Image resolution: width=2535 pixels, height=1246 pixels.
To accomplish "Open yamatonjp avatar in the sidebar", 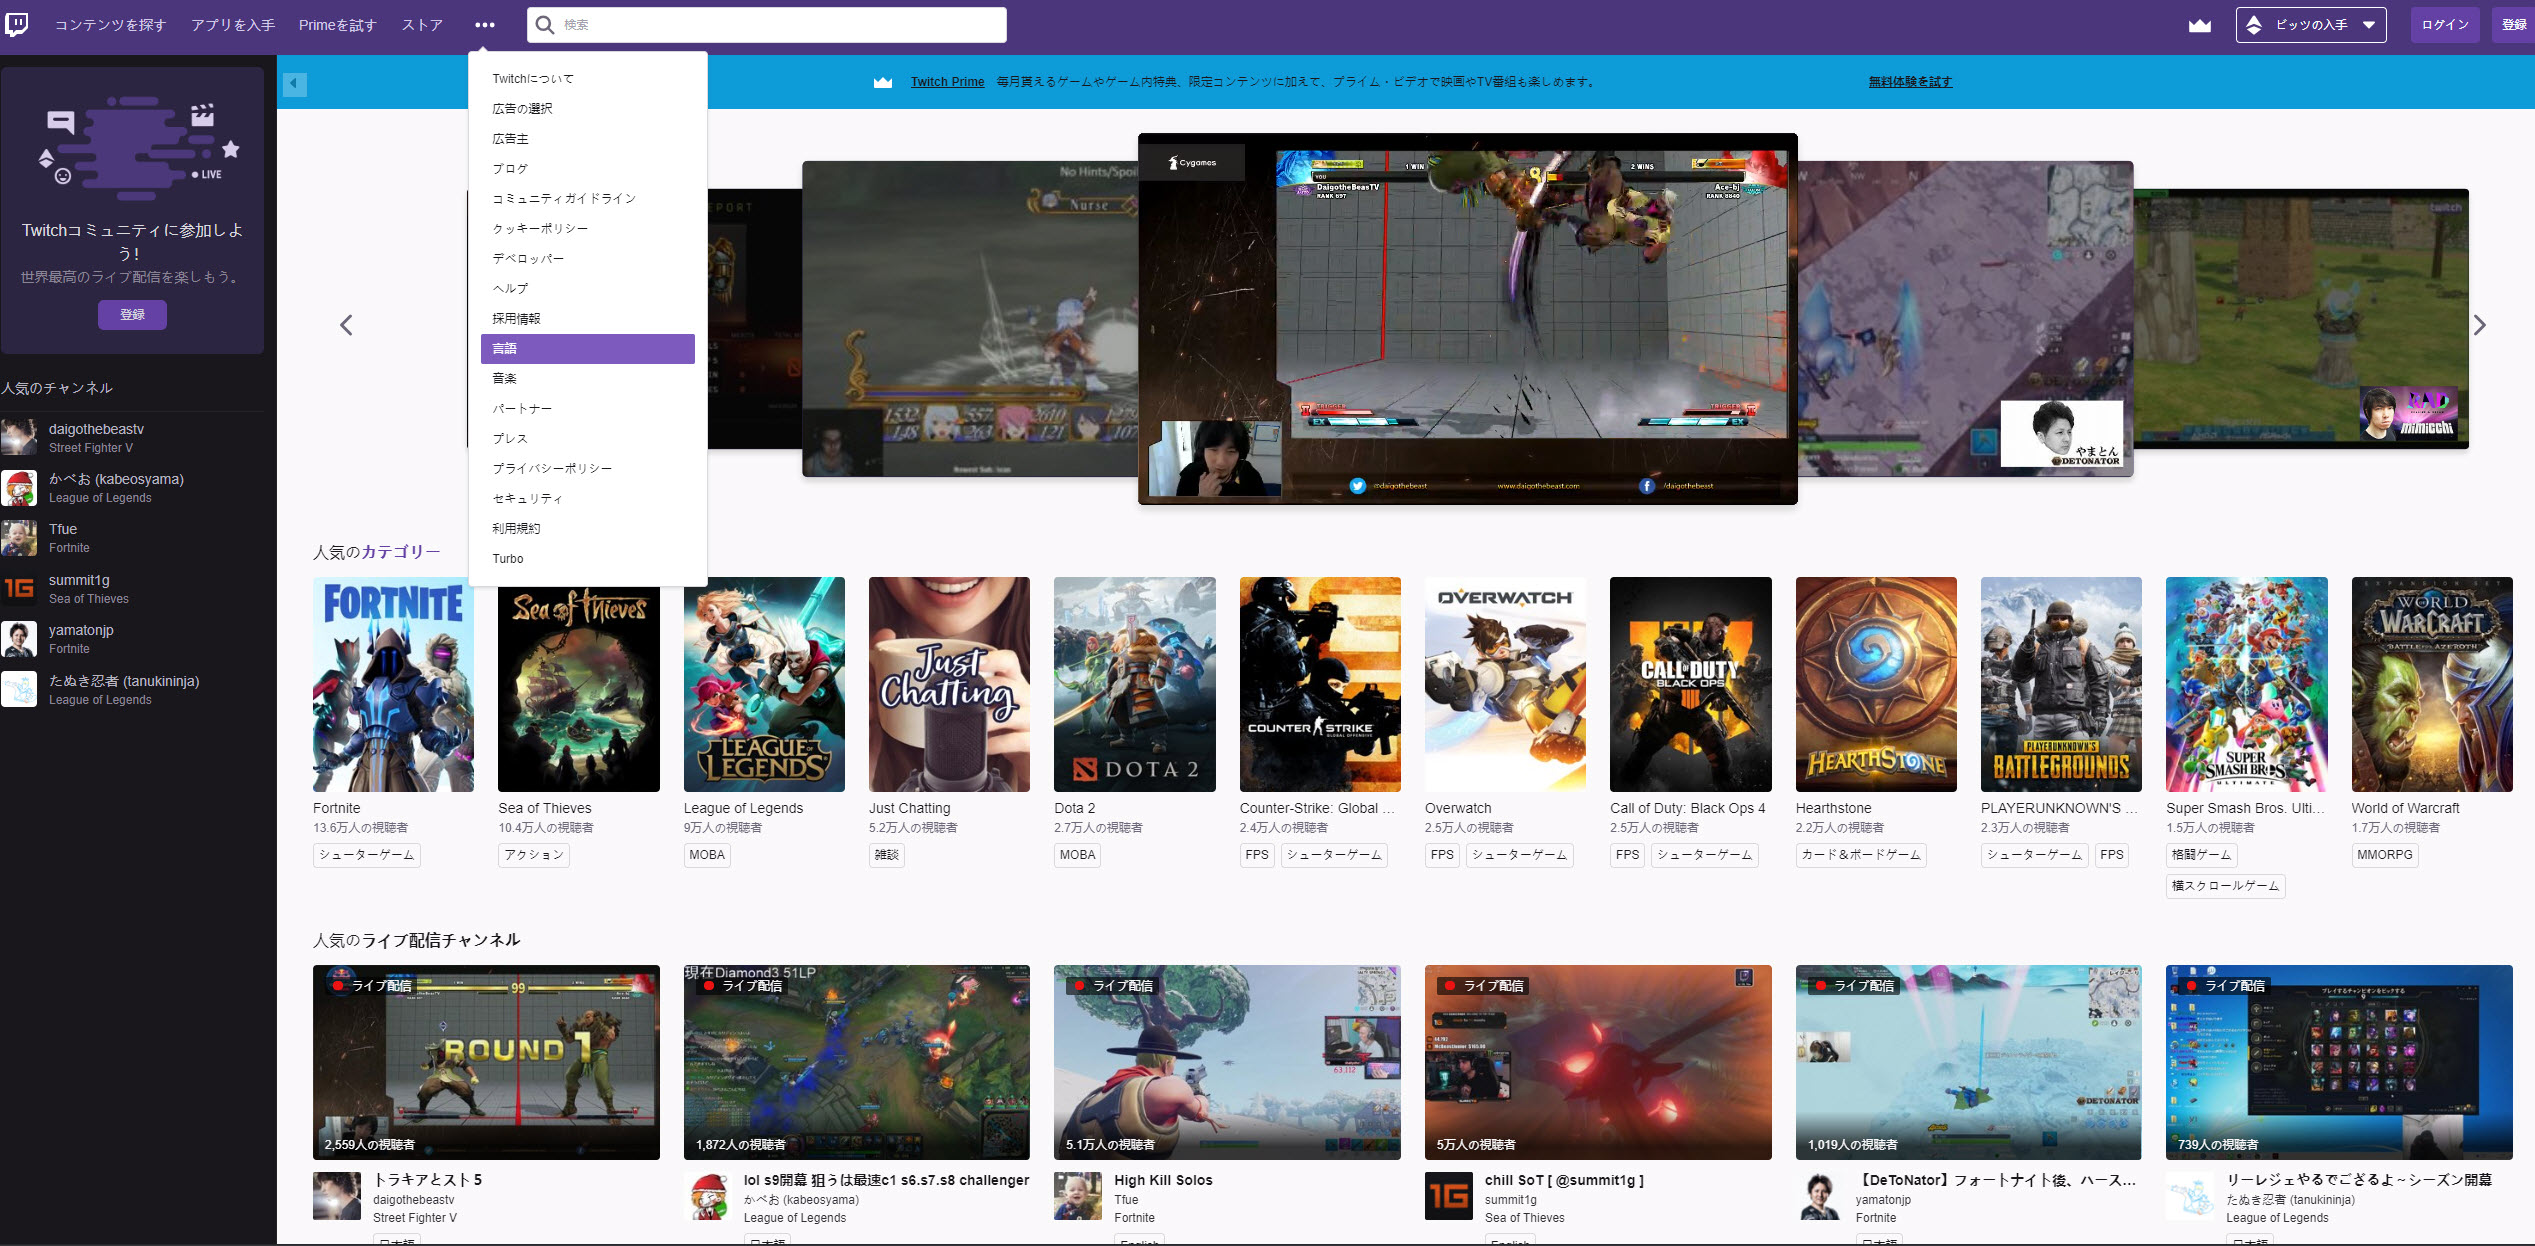I will (x=19, y=639).
